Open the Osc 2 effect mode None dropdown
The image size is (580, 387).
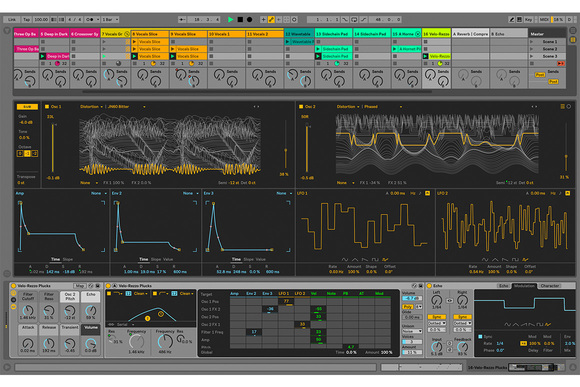345,183
